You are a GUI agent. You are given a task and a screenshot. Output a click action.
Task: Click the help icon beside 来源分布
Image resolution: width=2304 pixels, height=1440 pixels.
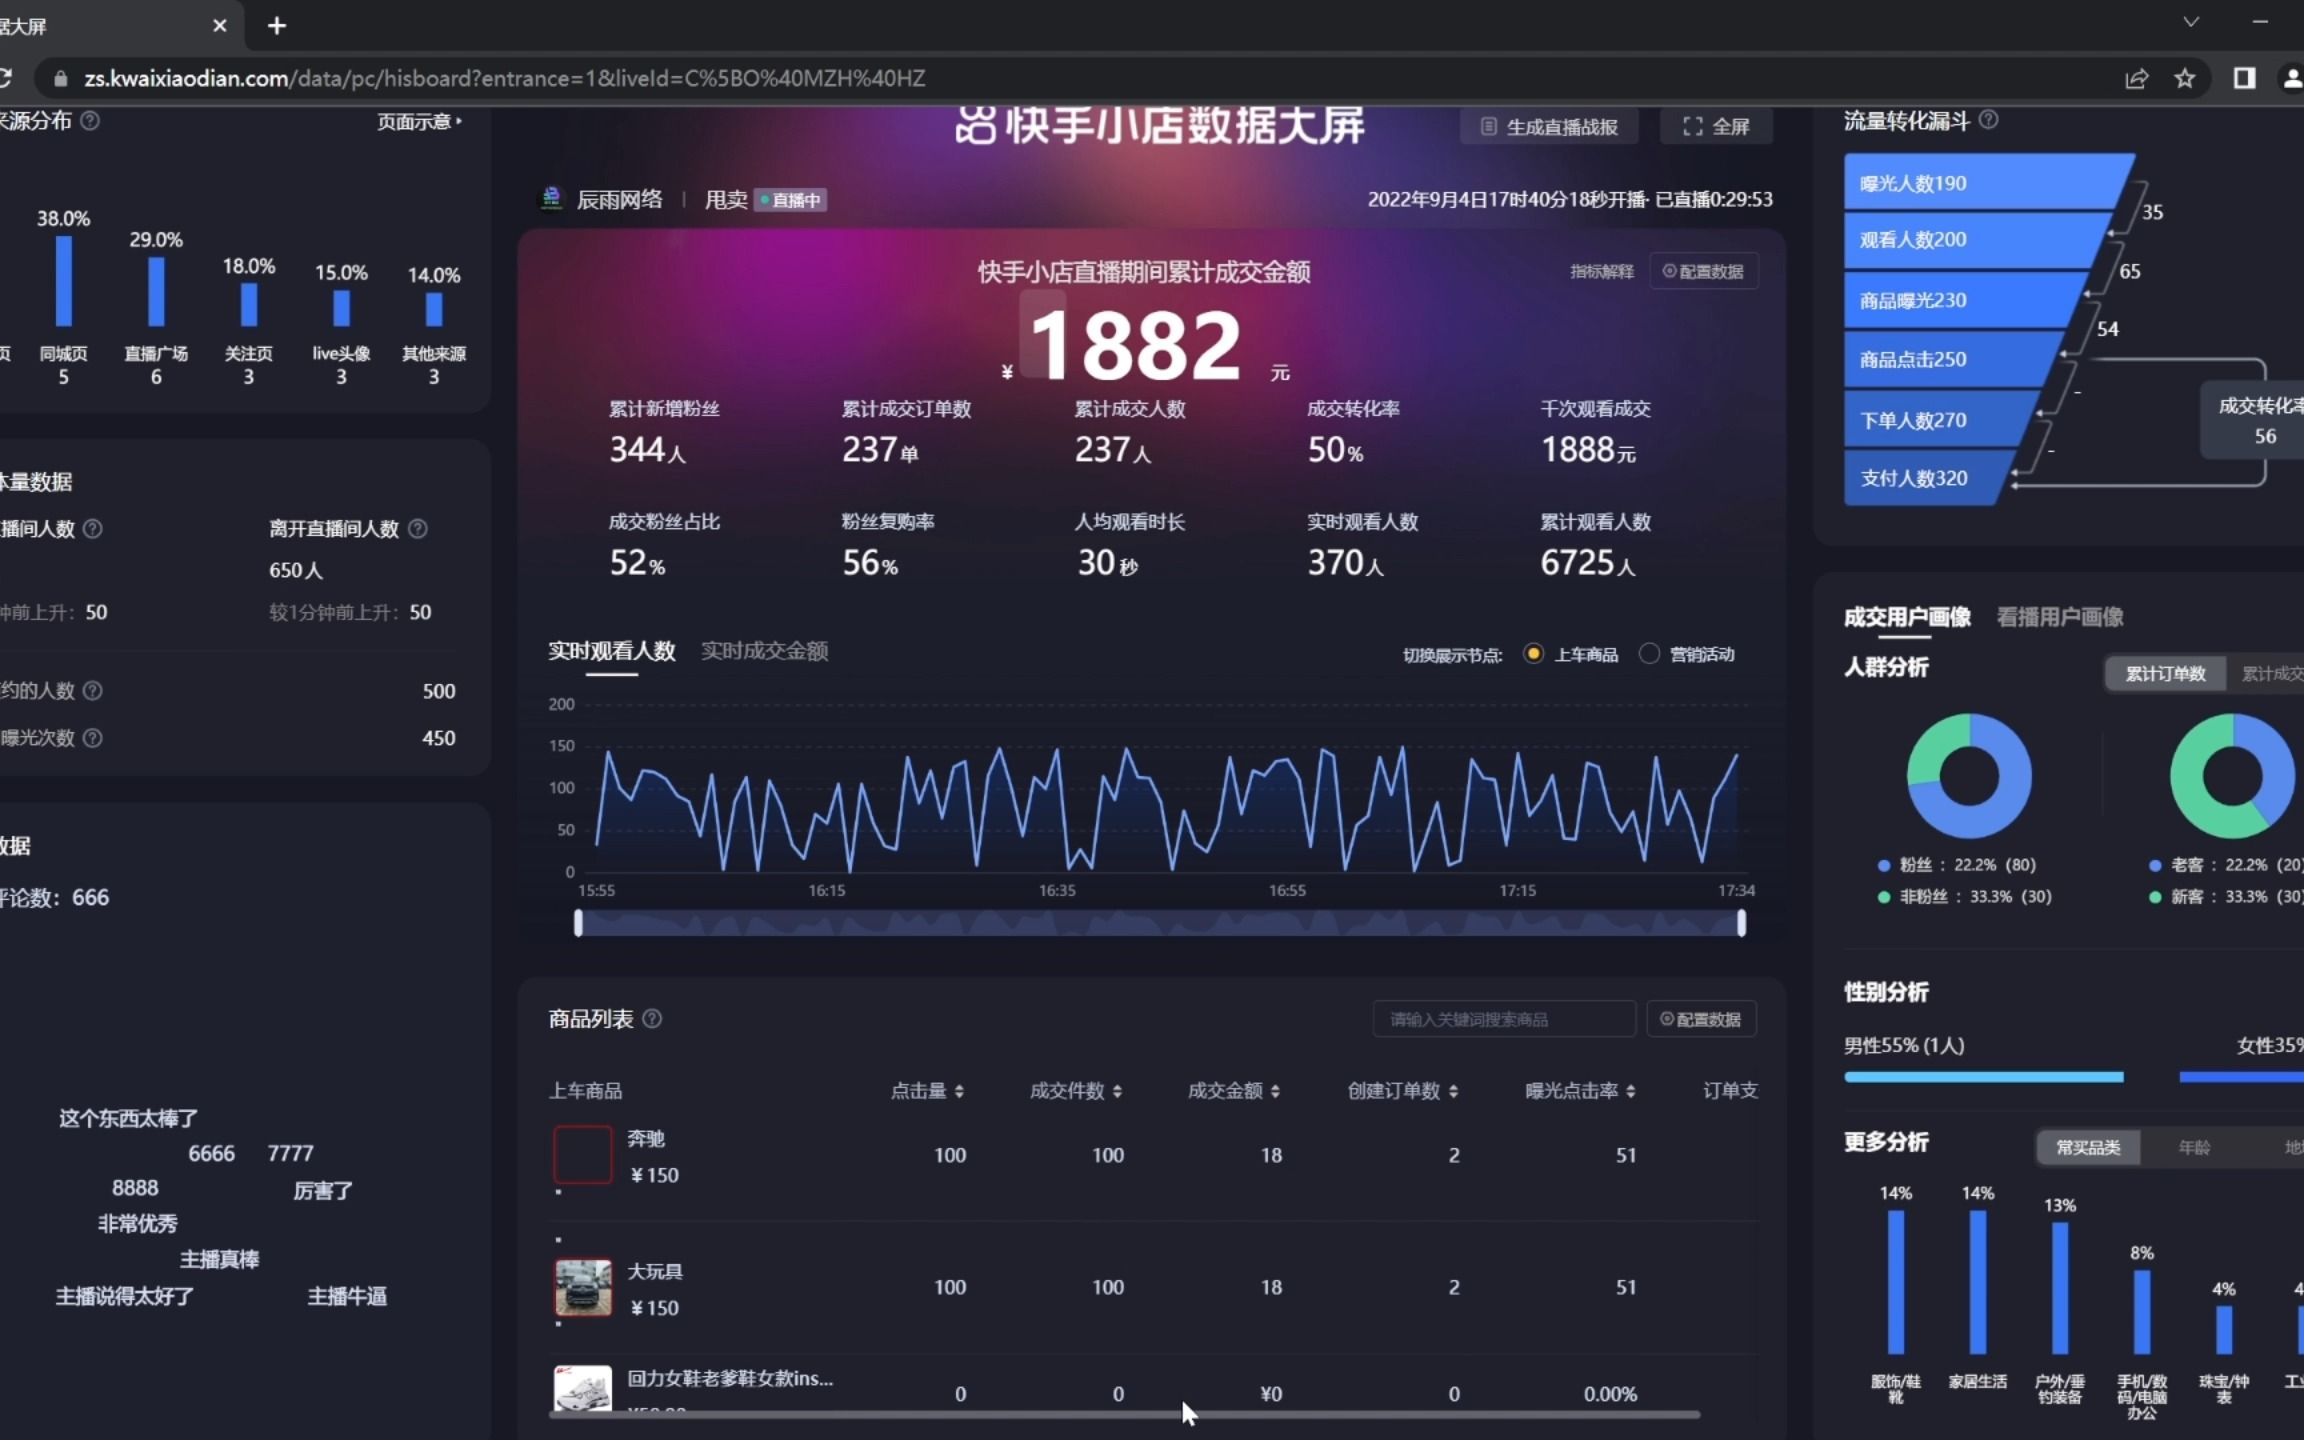[90, 121]
